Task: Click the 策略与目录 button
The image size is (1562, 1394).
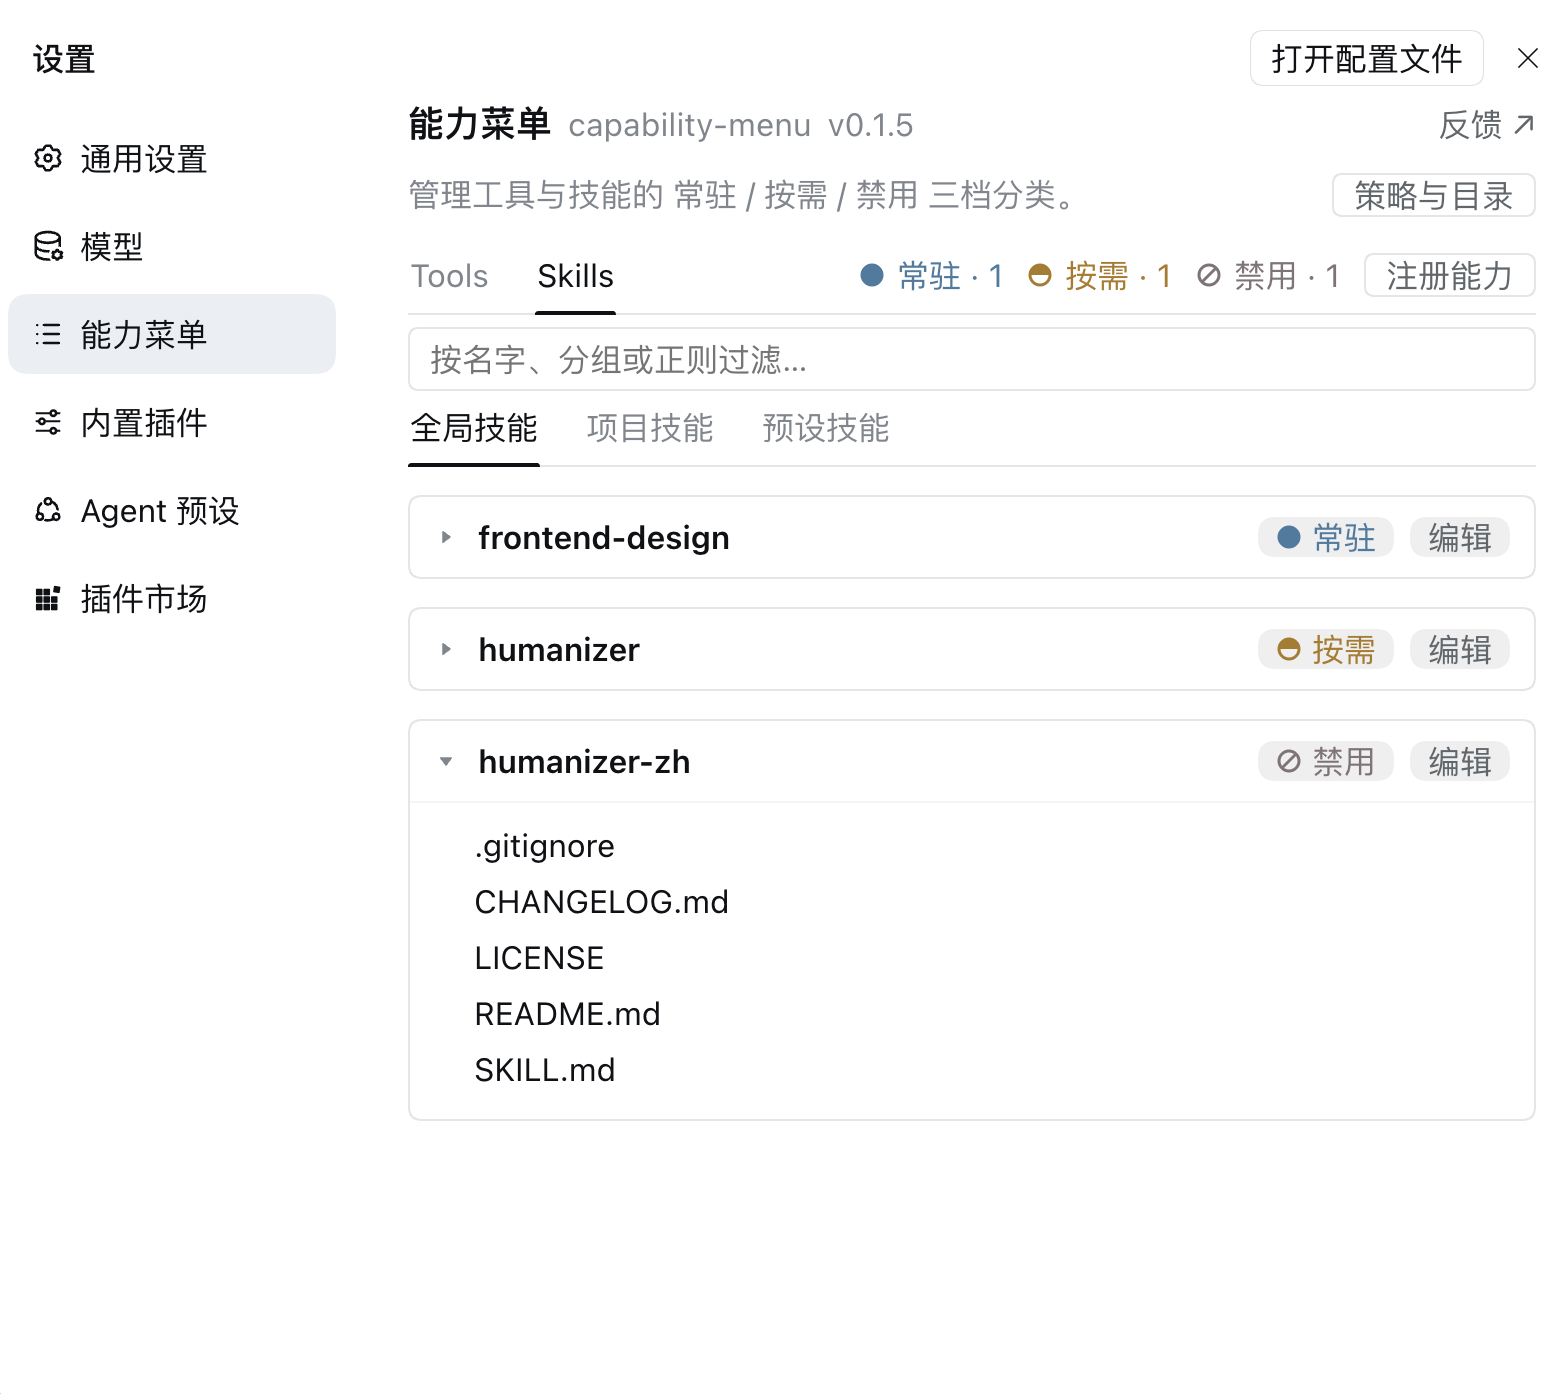Action: point(1434,195)
